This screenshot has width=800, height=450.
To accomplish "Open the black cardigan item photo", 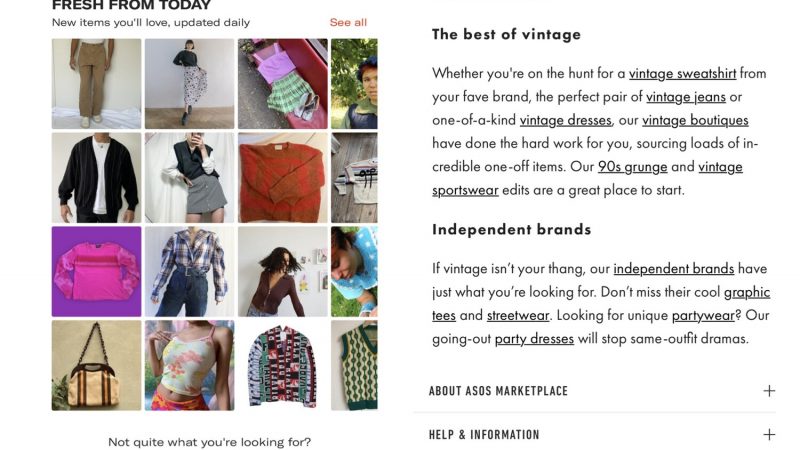I will 97,178.
